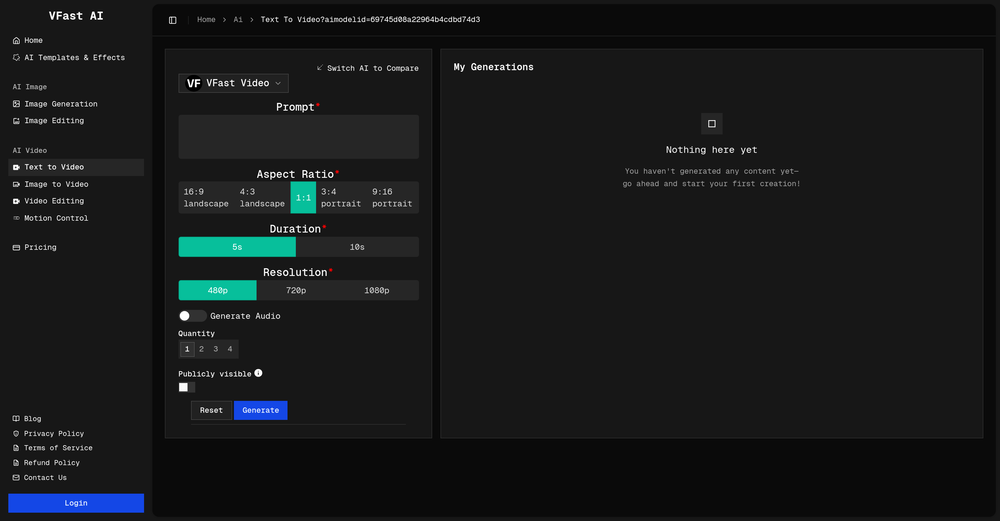Open Video Editing in sidebar
This screenshot has width=1000, height=521.
[x=54, y=201]
